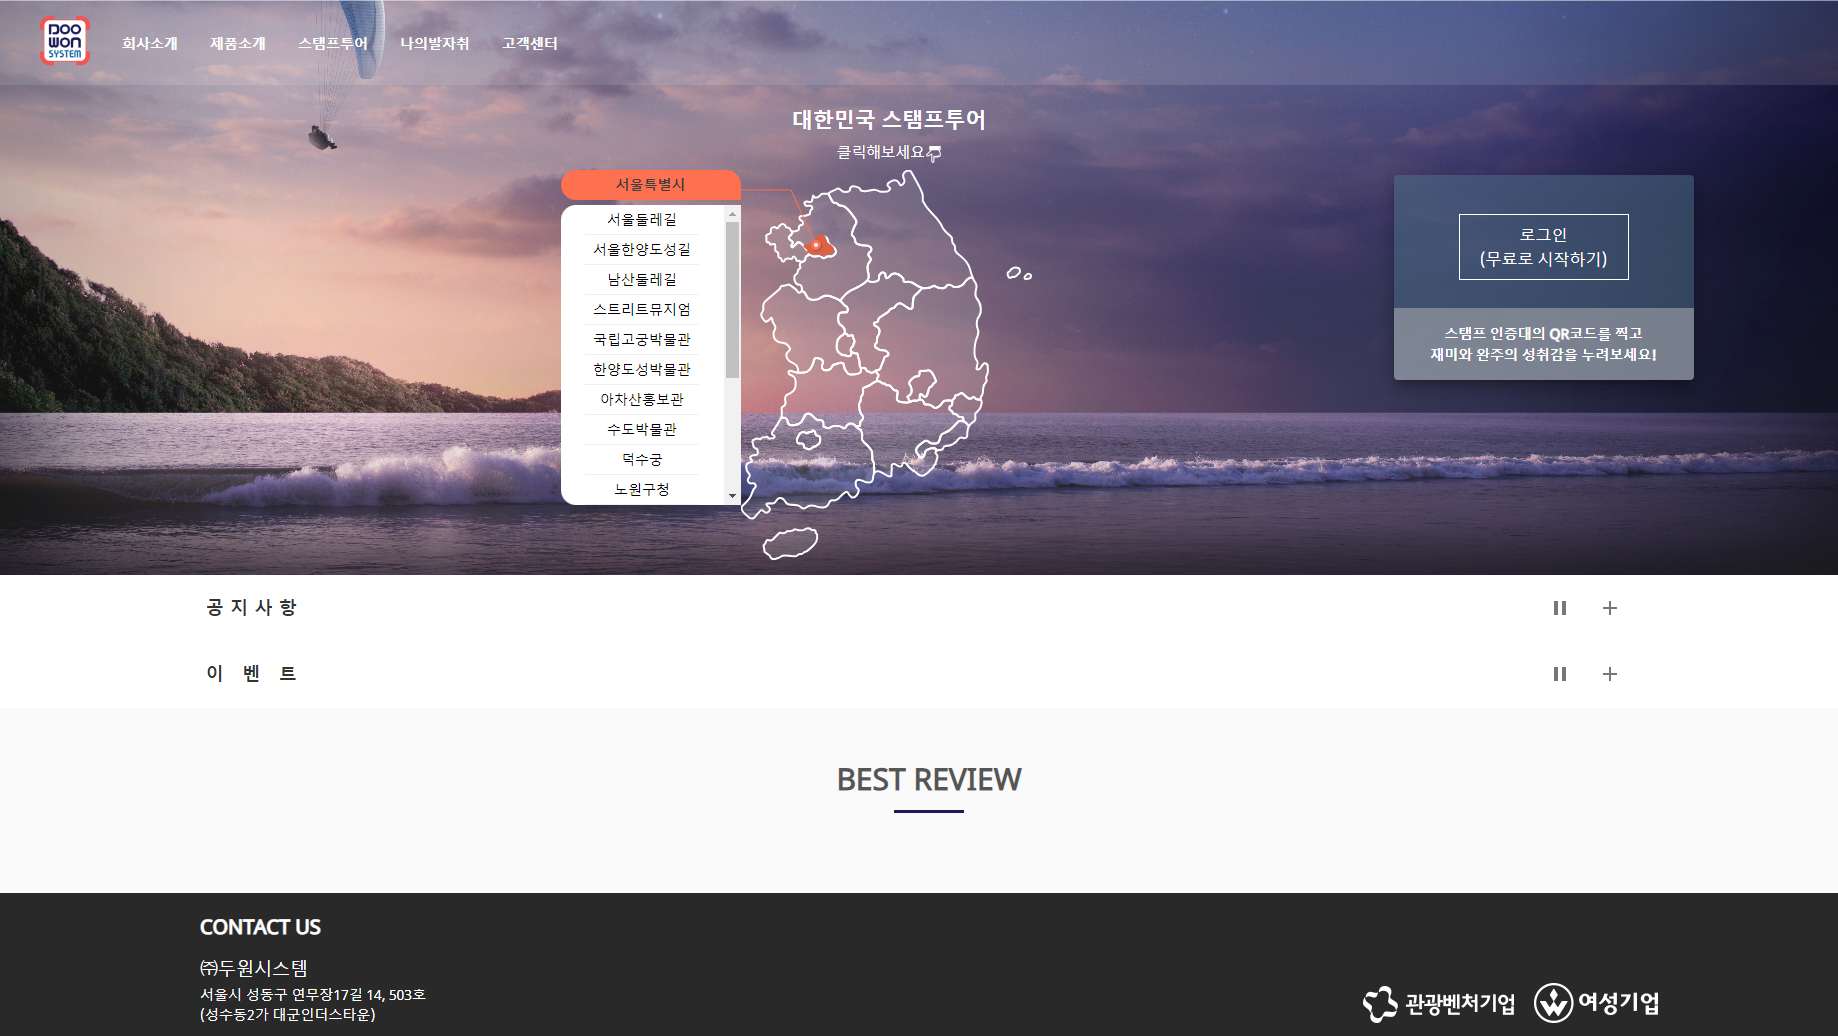Viewport: 1838px width, 1036px height.
Task: Open the 스탬프투어 menu
Action: 333,43
